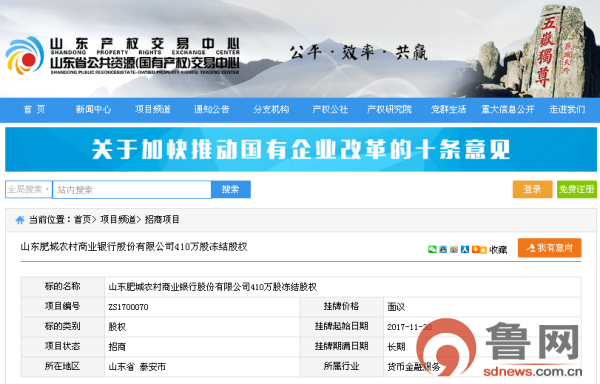The height and width of the screenshot is (384, 600).
Task: Click the home icon in breadcrumb
Action: pos(20,220)
